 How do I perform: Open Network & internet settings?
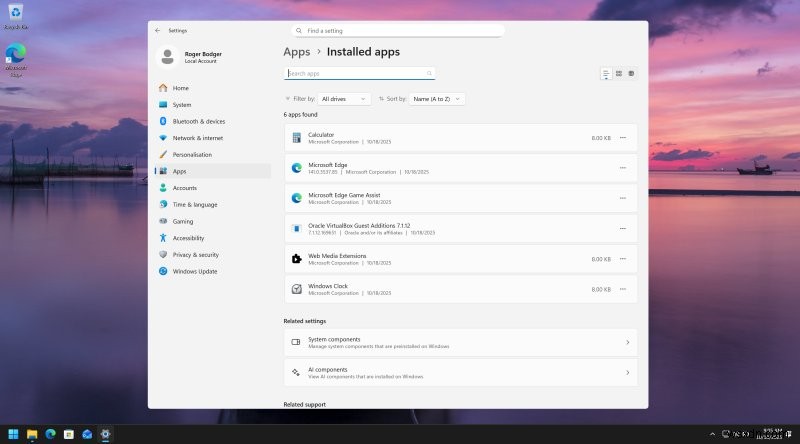[x=213, y=138]
